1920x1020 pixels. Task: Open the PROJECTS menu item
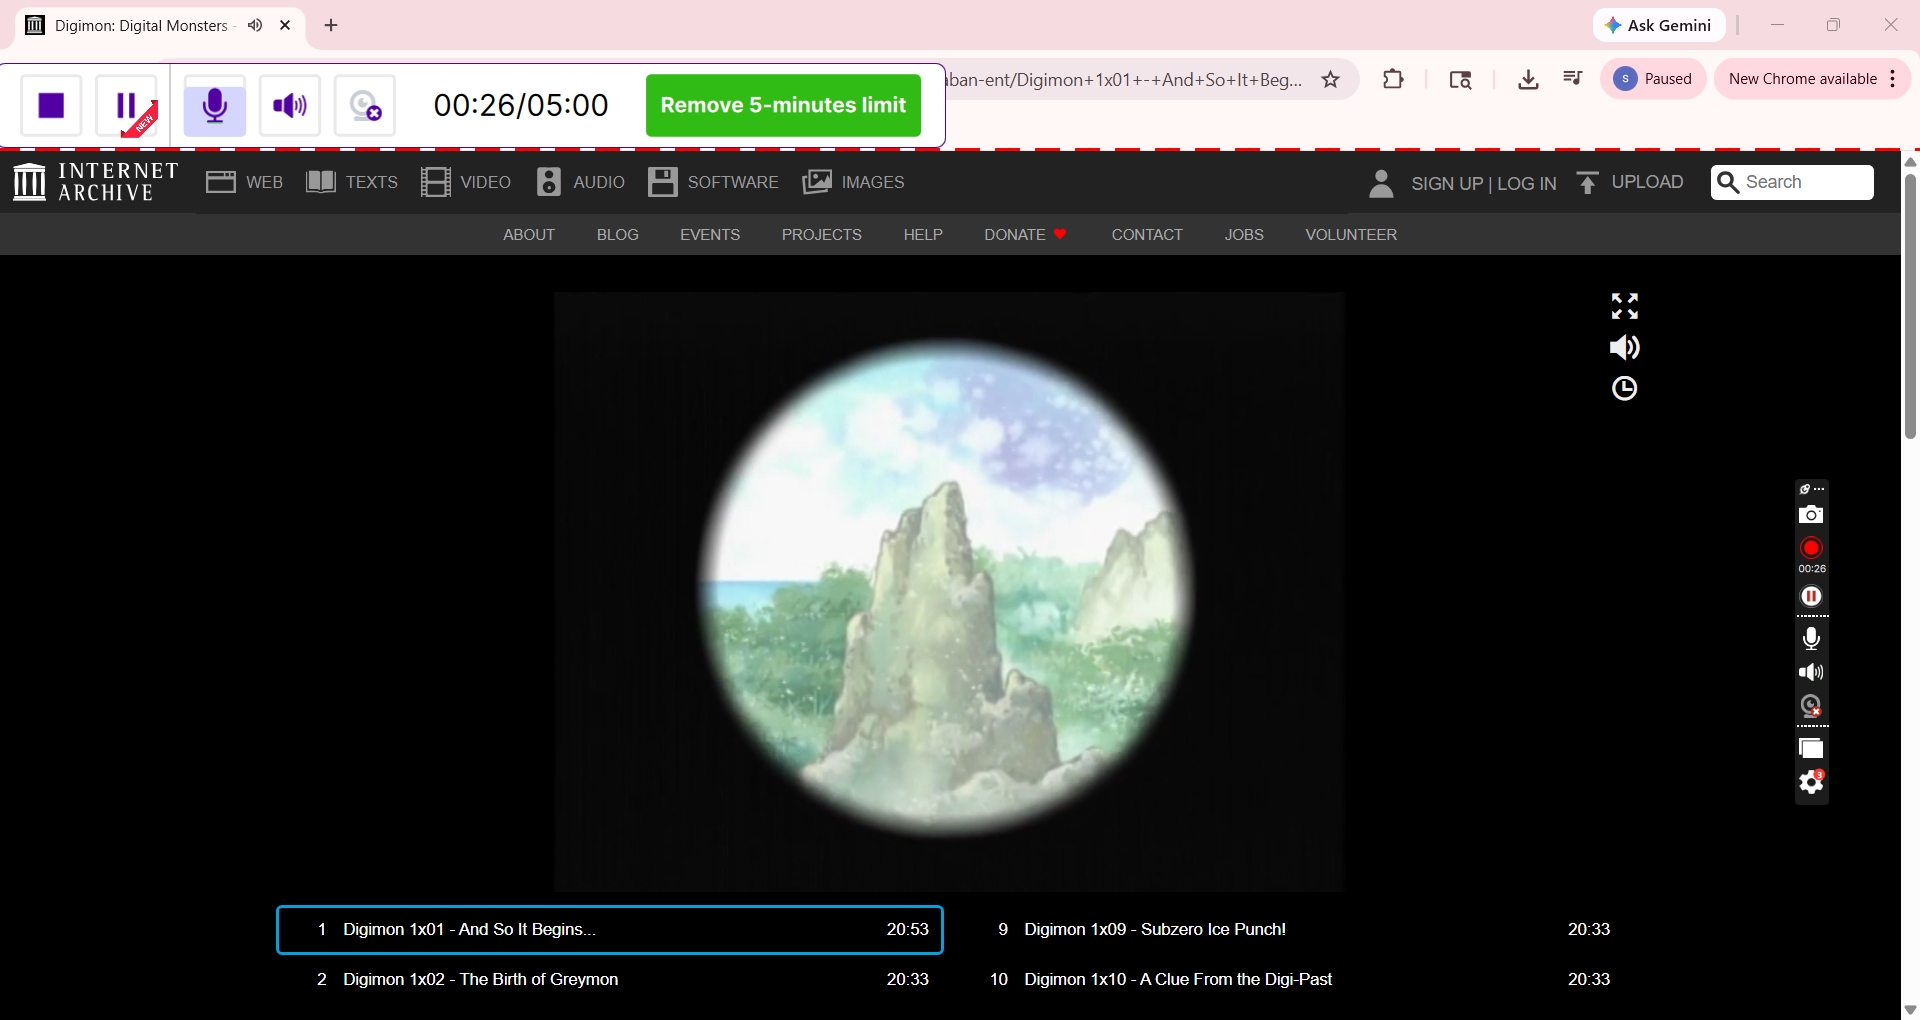(821, 234)
